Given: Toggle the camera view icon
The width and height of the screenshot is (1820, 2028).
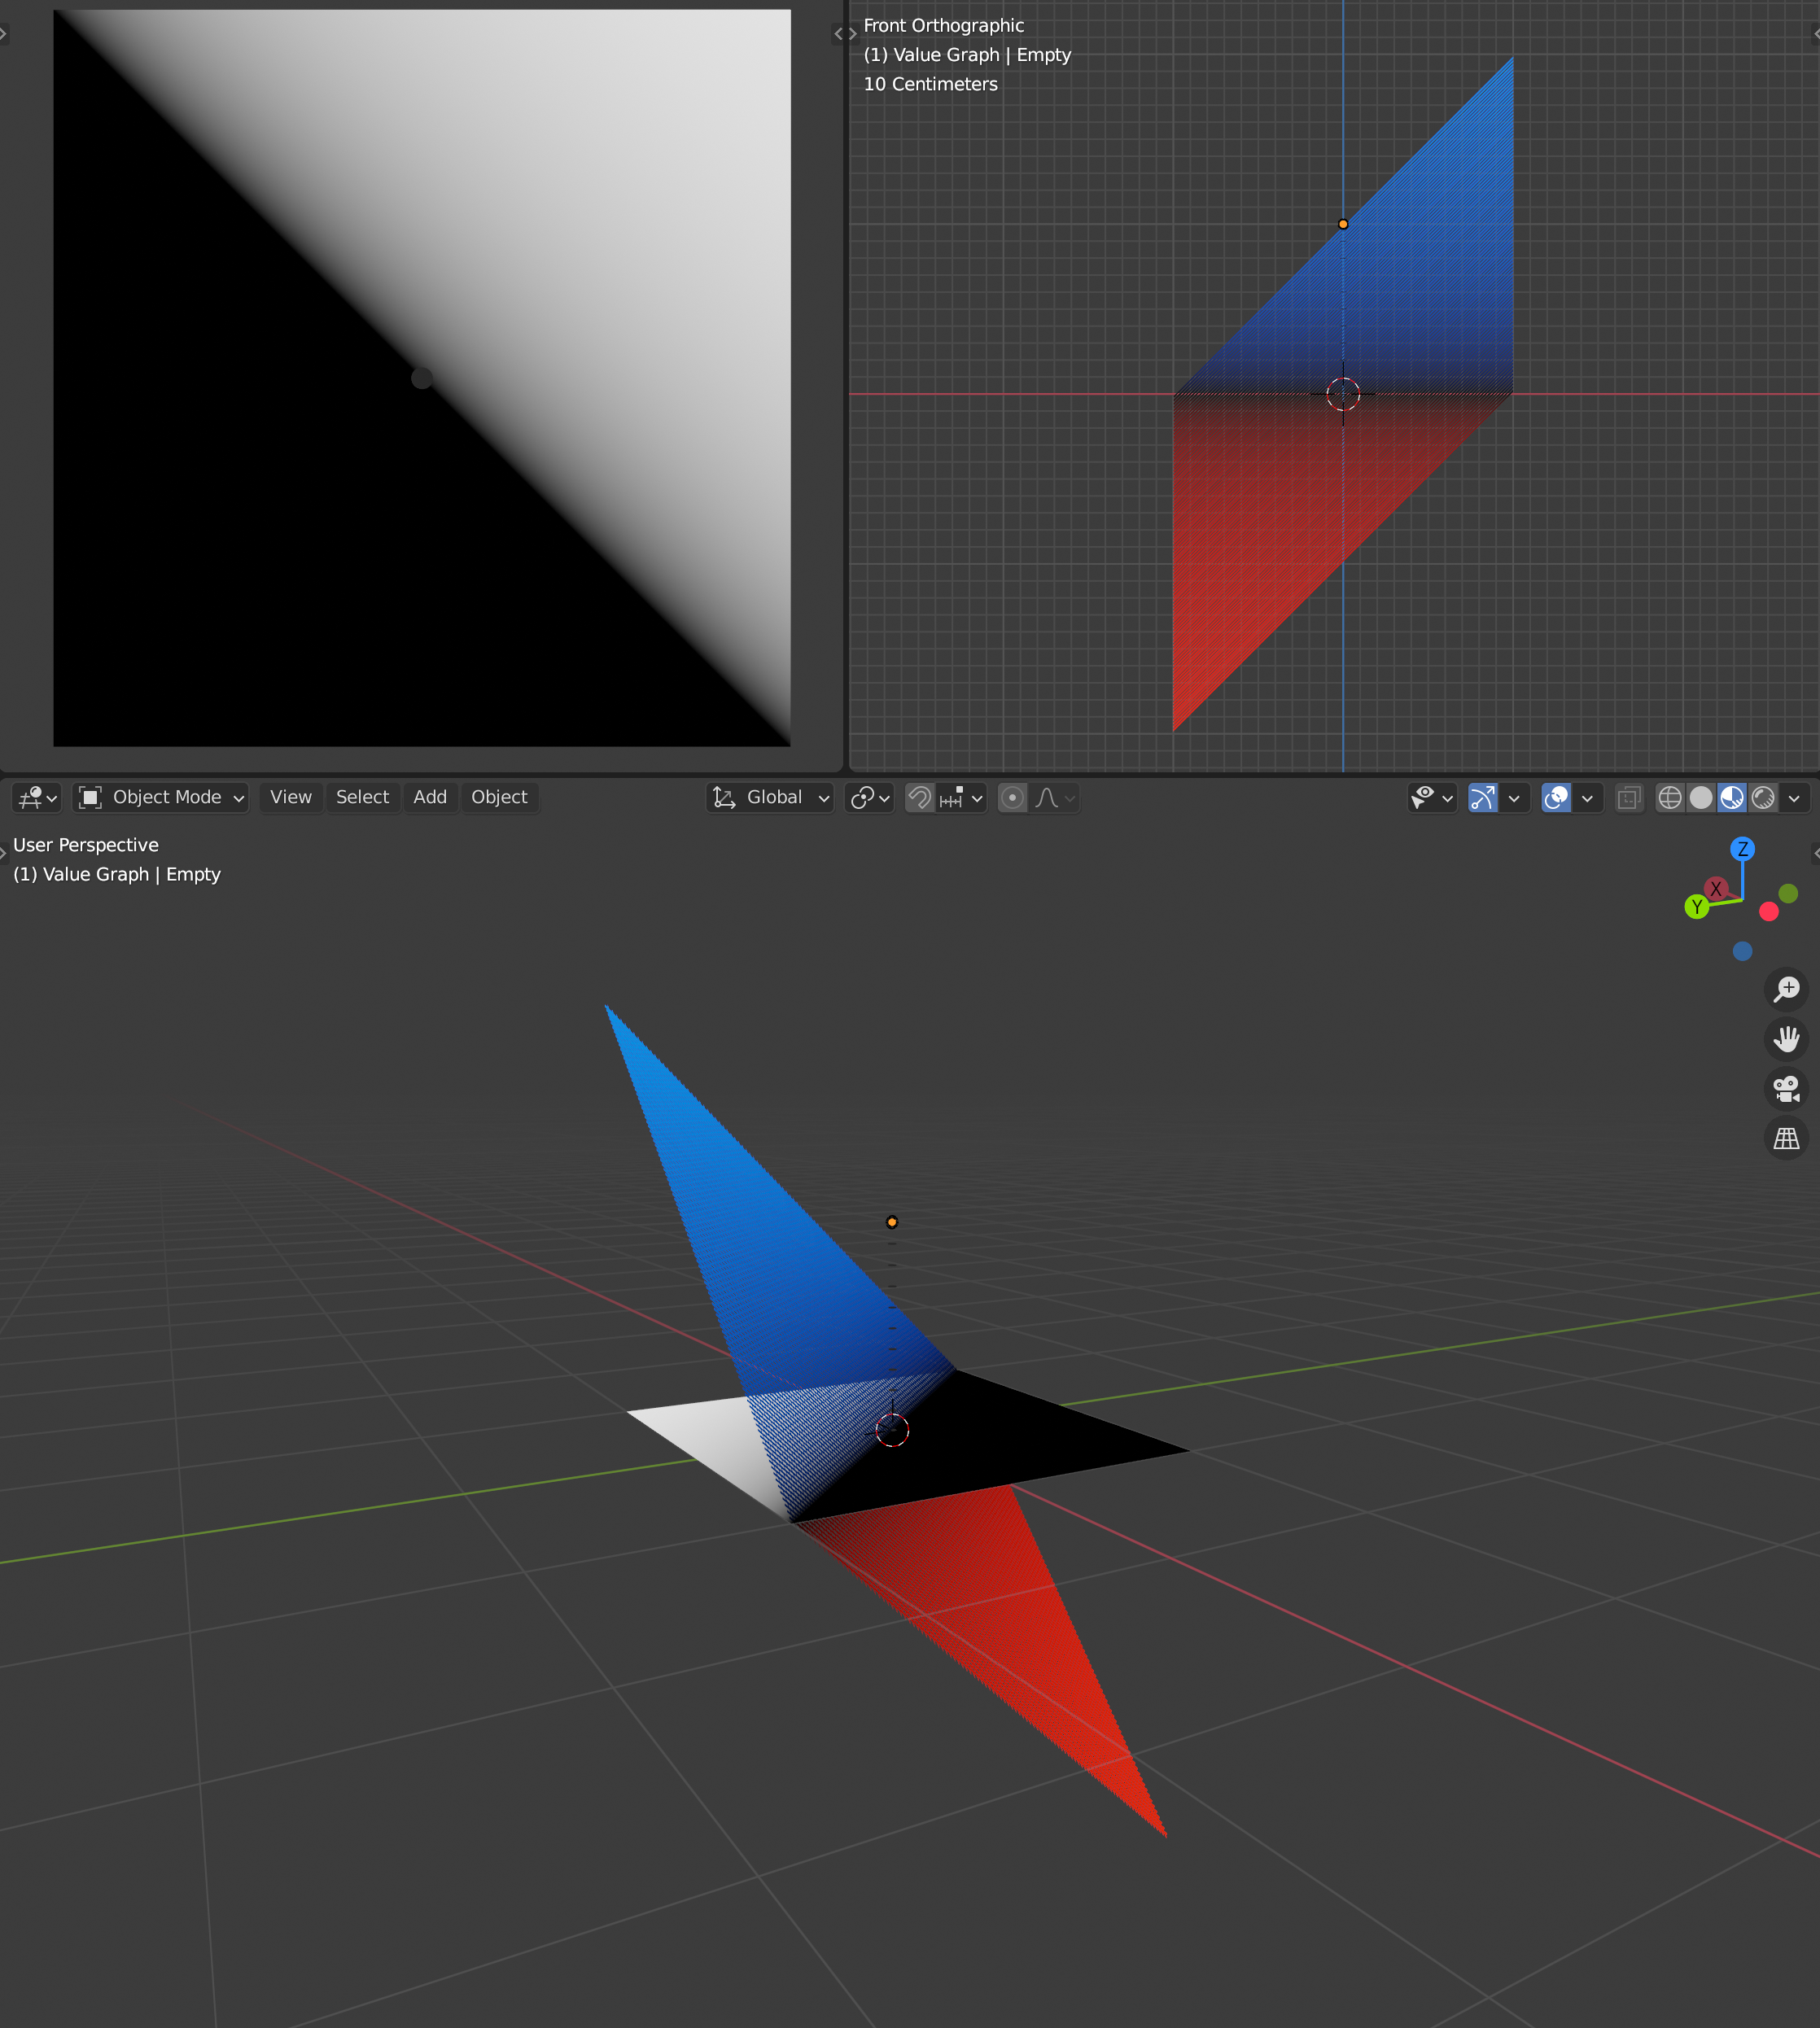Looking at the screenshot, I should pyautogui.click(x=1786, y=1088).
